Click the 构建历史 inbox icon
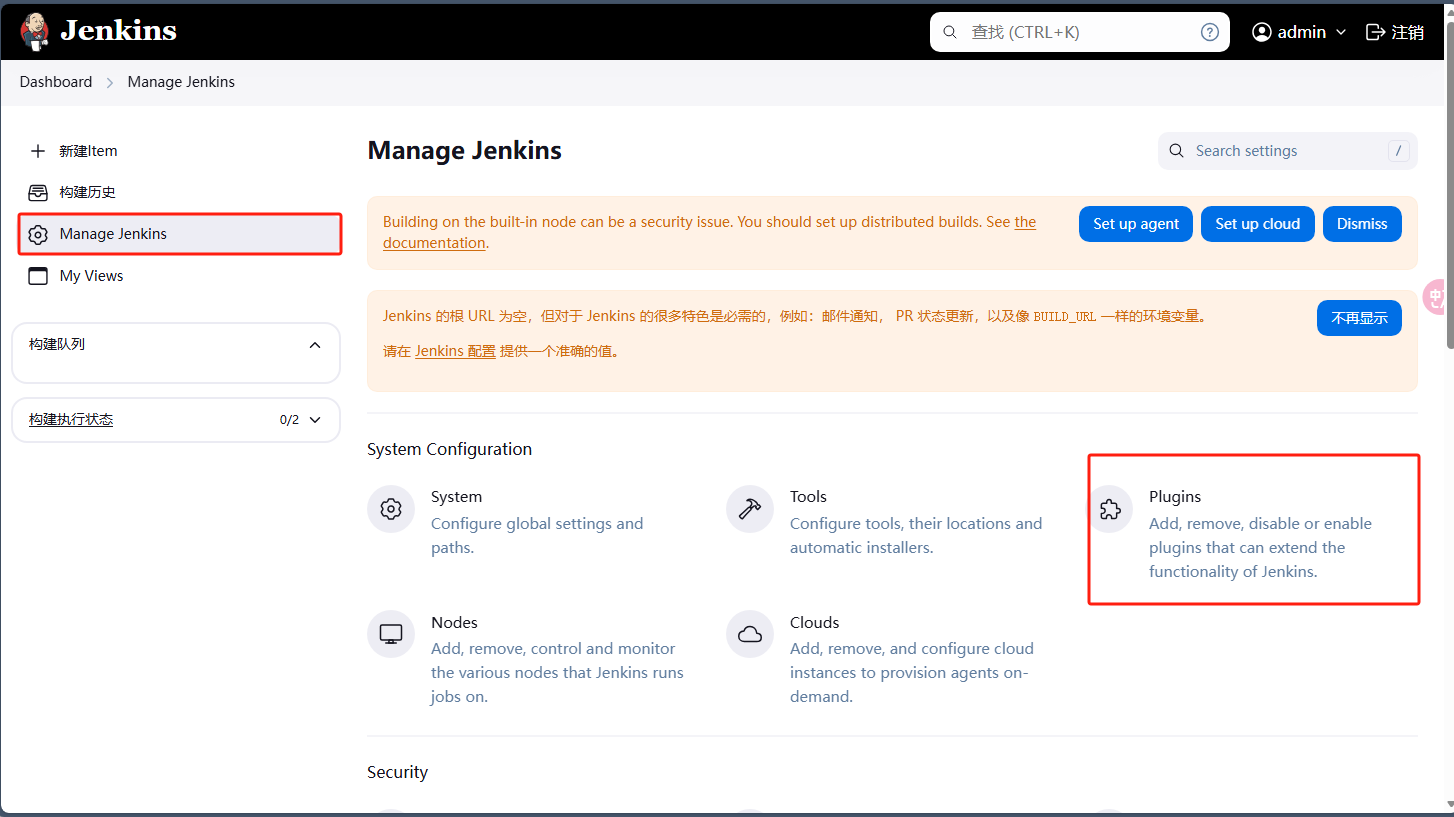The image size is (1454, 817). click(x=38, y=192)
